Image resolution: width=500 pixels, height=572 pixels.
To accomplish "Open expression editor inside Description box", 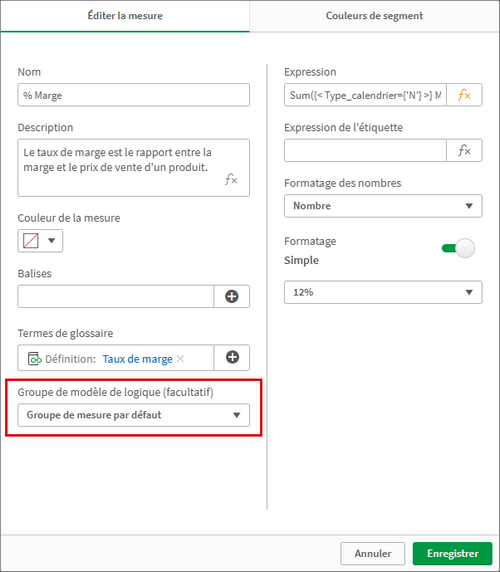I will (231, 179).
